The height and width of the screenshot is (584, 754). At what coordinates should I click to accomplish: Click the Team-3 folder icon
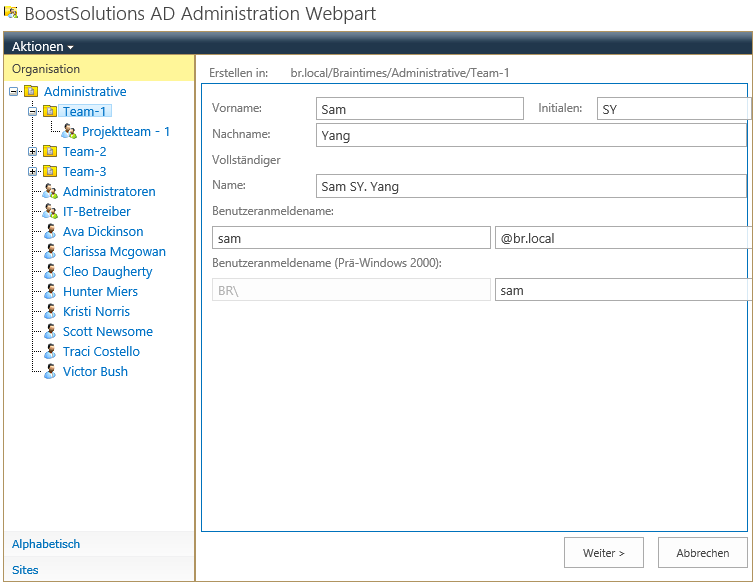tap(50, 171)
